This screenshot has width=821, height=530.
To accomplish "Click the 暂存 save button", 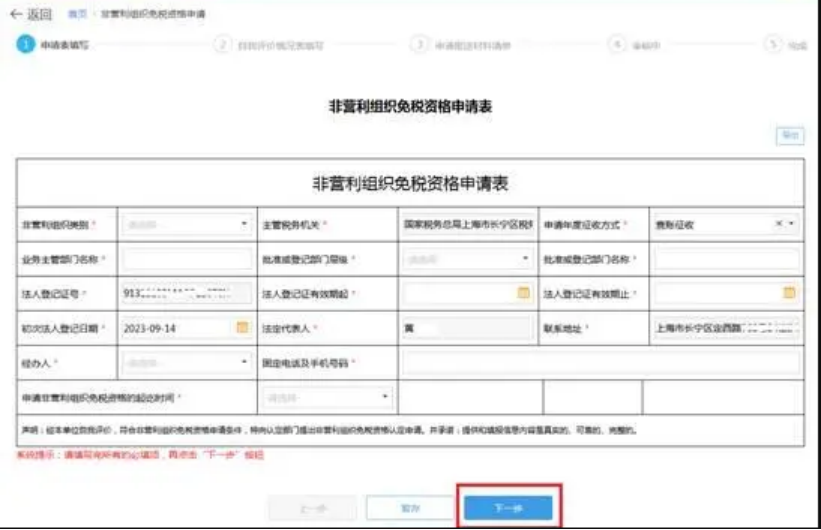I will pos(410,509).
